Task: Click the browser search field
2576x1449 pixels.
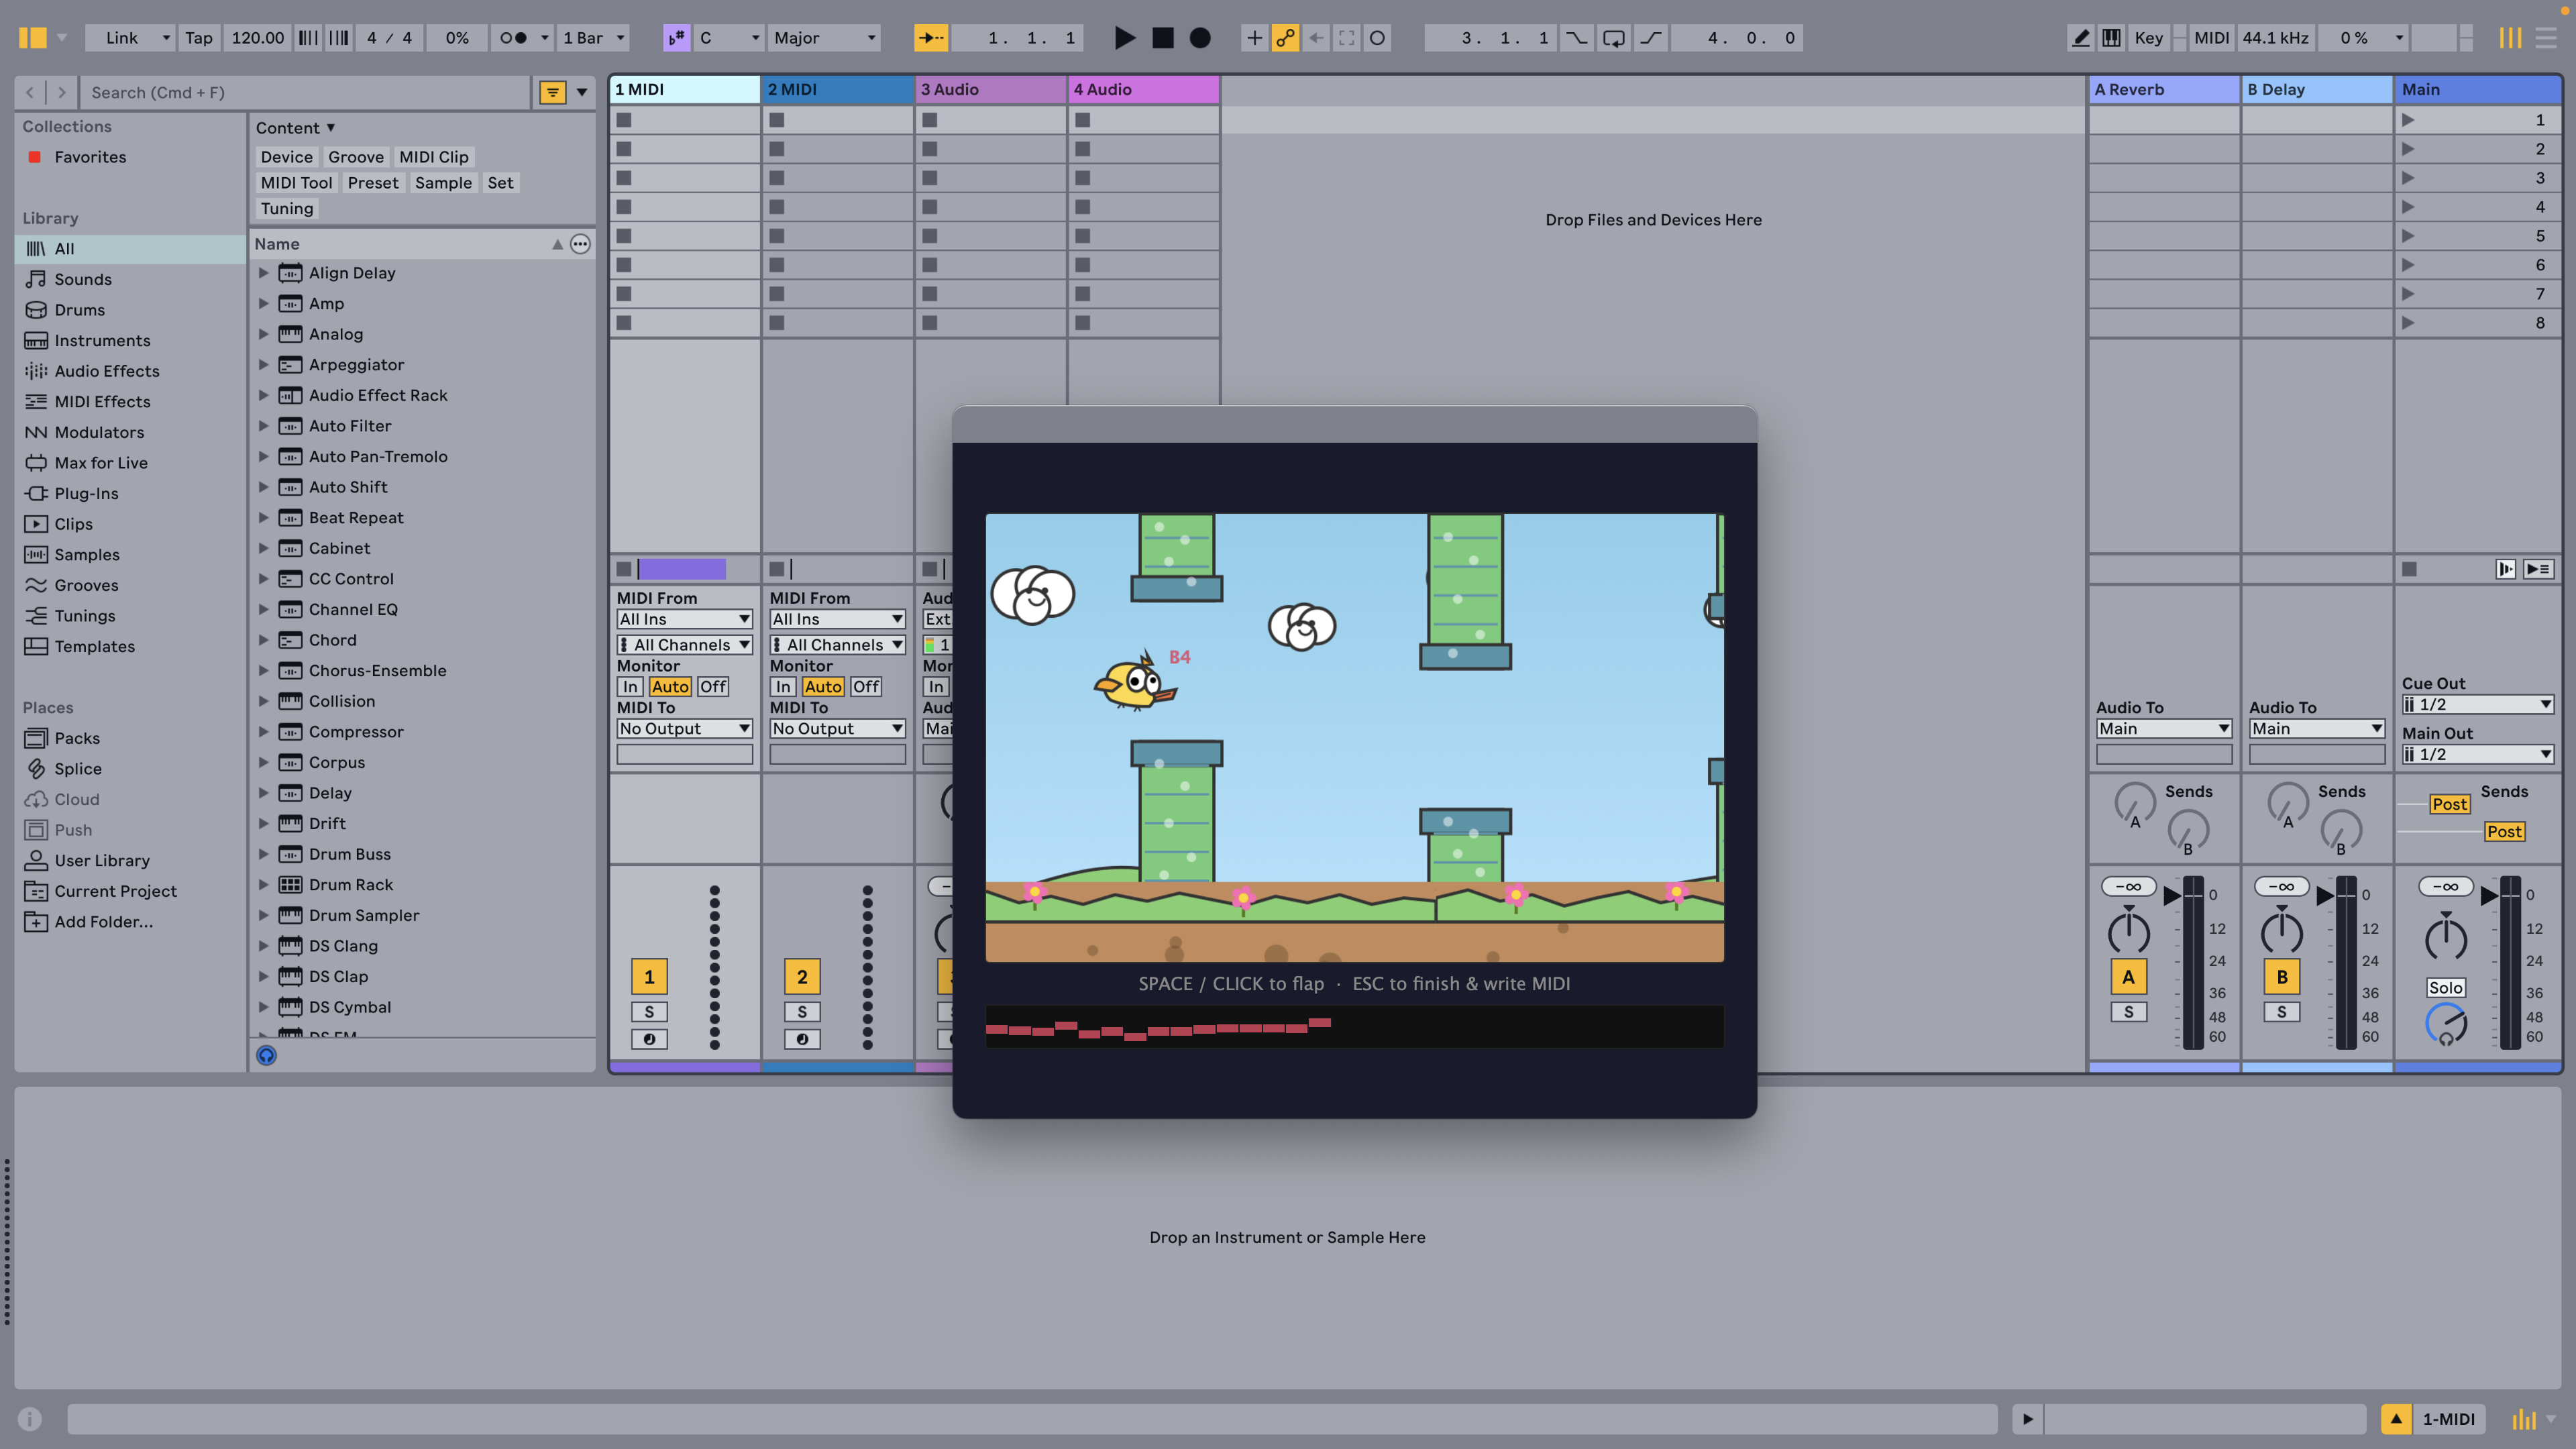Action: coord(305,92)
